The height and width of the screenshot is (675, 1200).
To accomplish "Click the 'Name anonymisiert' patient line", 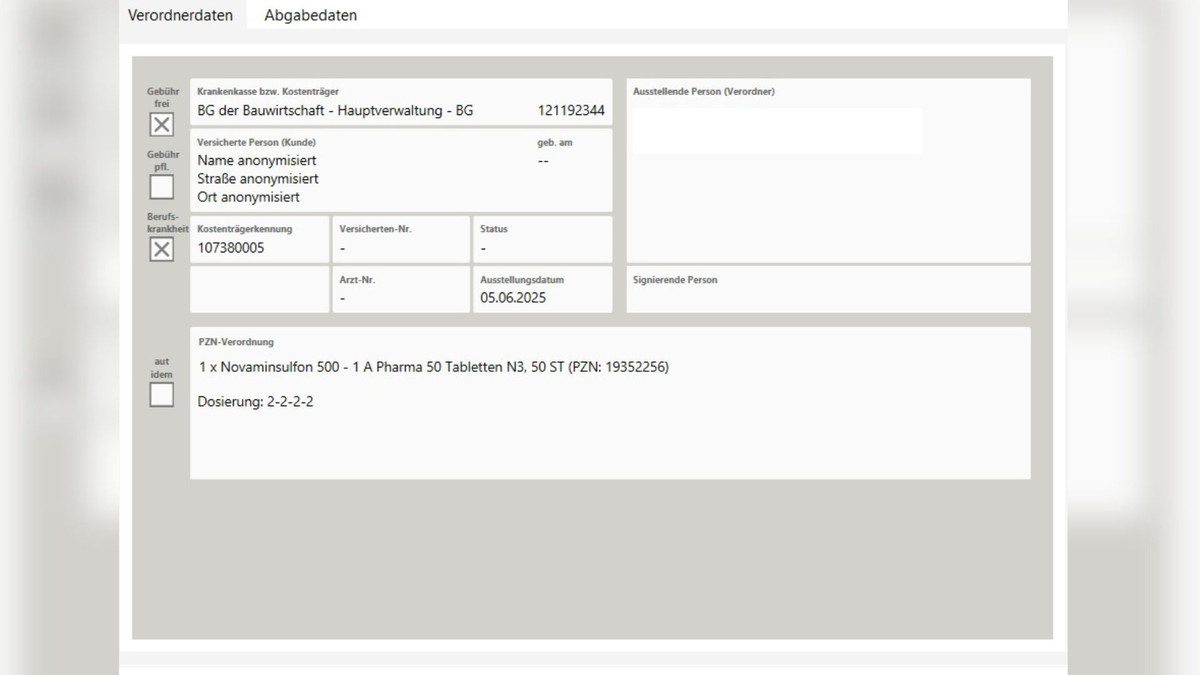I will click(257, 160).
